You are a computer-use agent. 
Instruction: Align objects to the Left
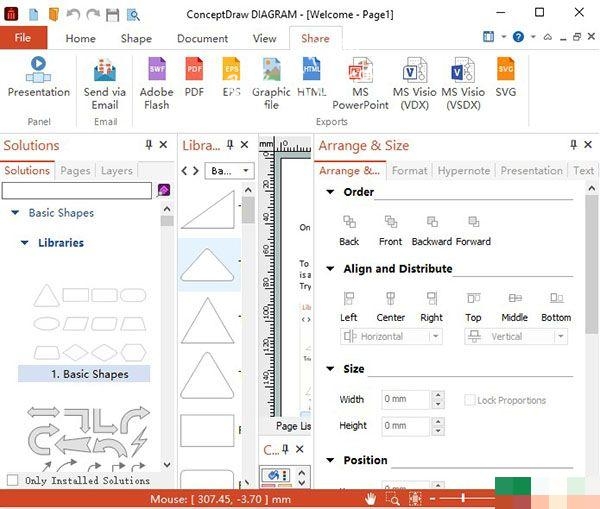(349, 299)
